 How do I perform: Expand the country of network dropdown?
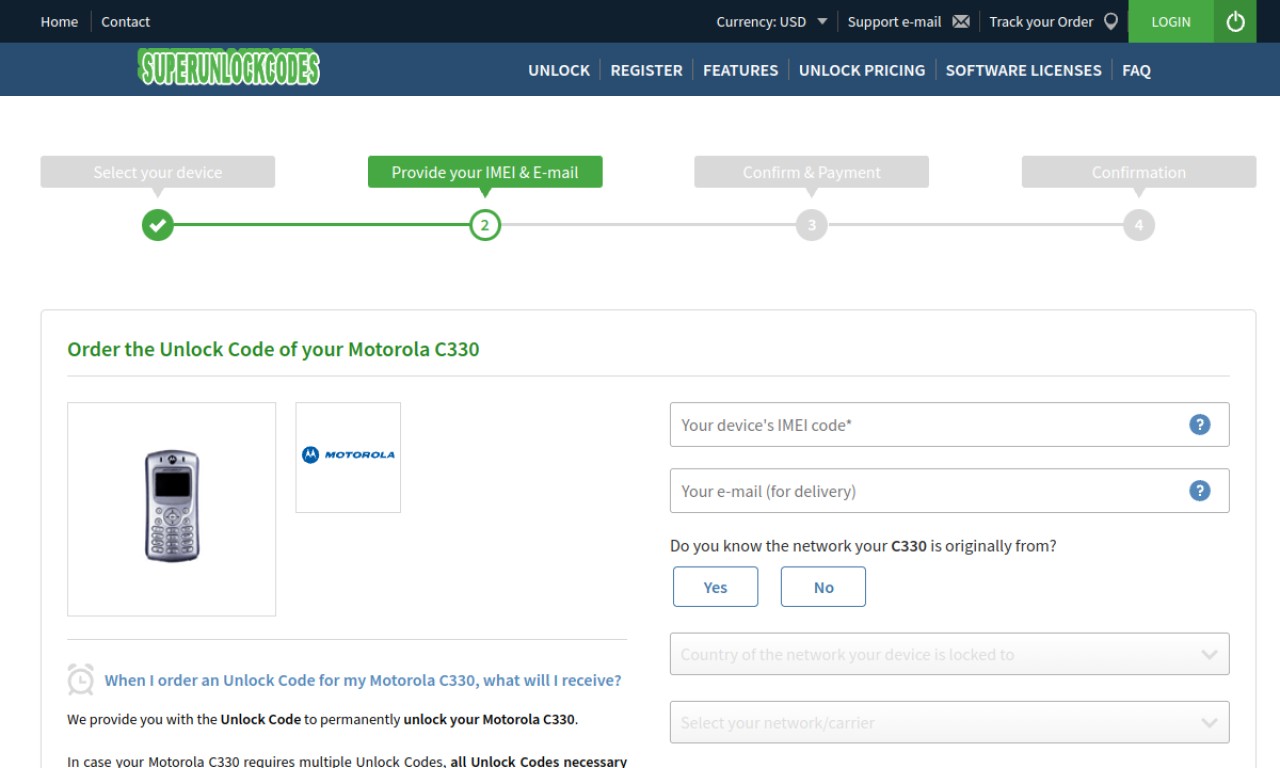pyautogui.click(x=949, y=654)
